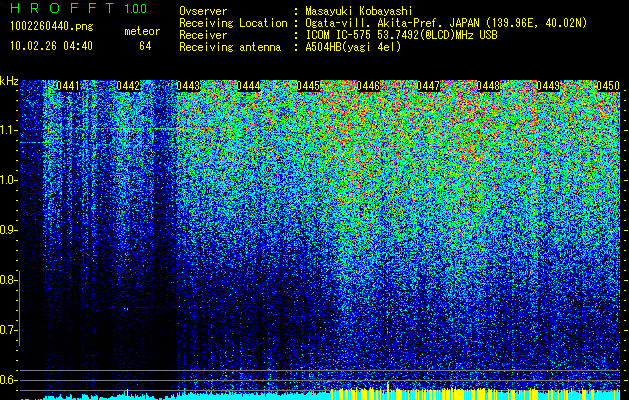Click the Receiving antenna field label
The image size is (629, 400).
230,47
